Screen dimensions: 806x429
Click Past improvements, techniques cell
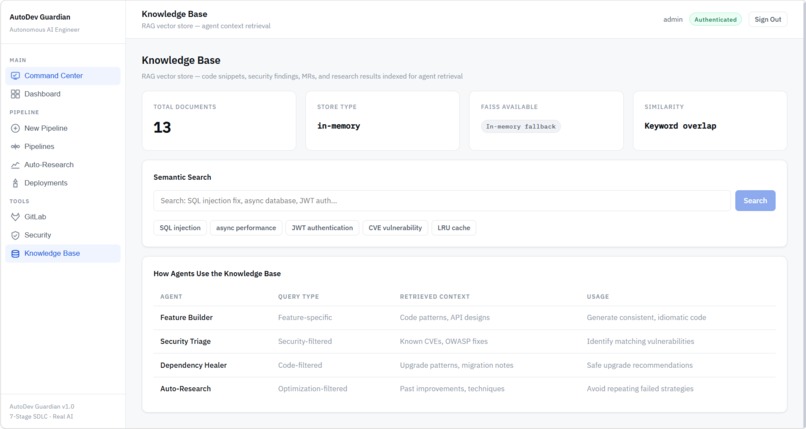pos(452,389)
